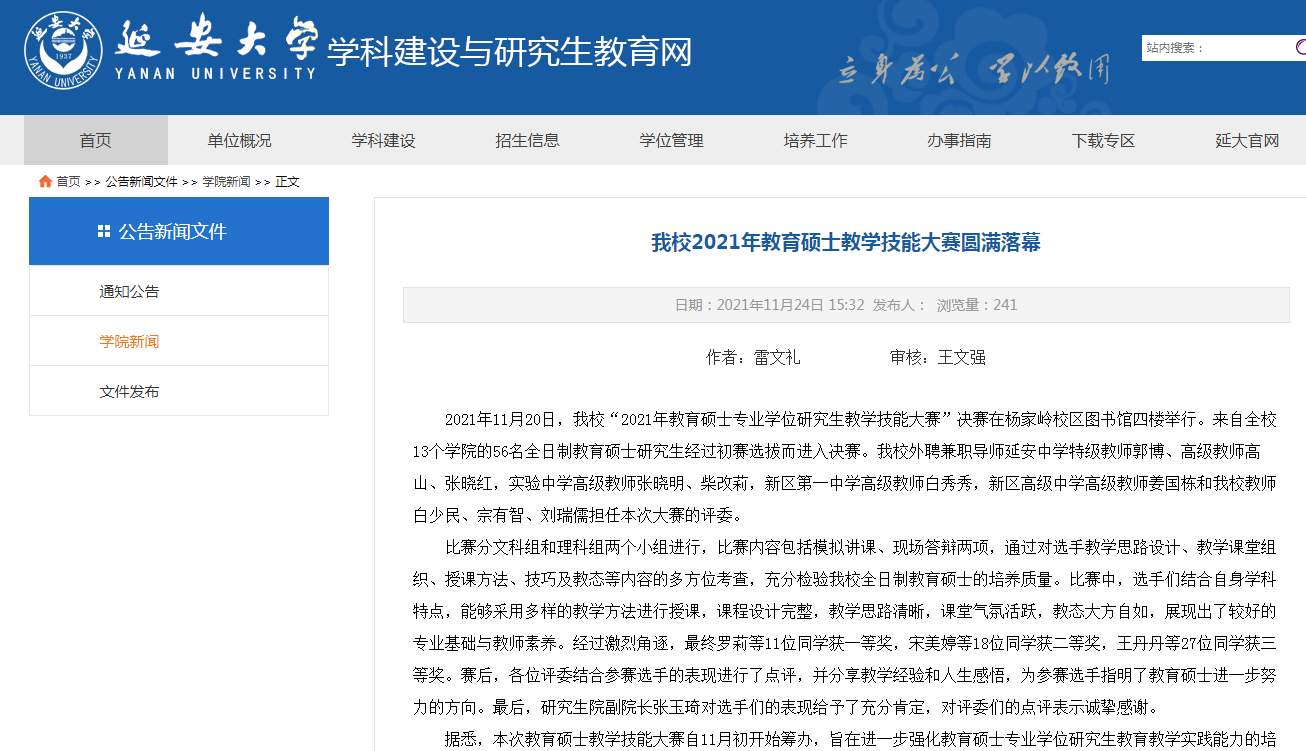Image resolution: width=1306 pixels, height=751 pixels.
Task: Click the 发布人： label in info bar
Action: 900,305
